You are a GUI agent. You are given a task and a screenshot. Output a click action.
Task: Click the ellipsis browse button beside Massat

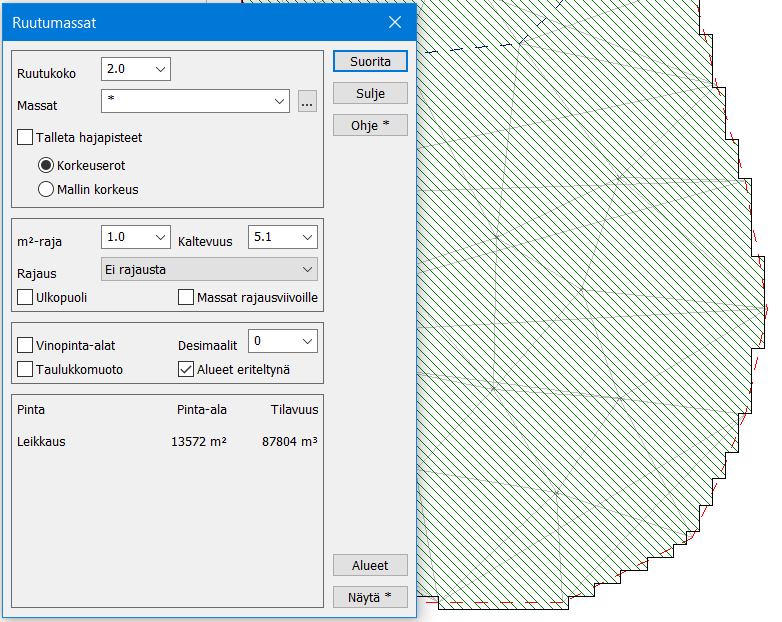click(307, 102)
